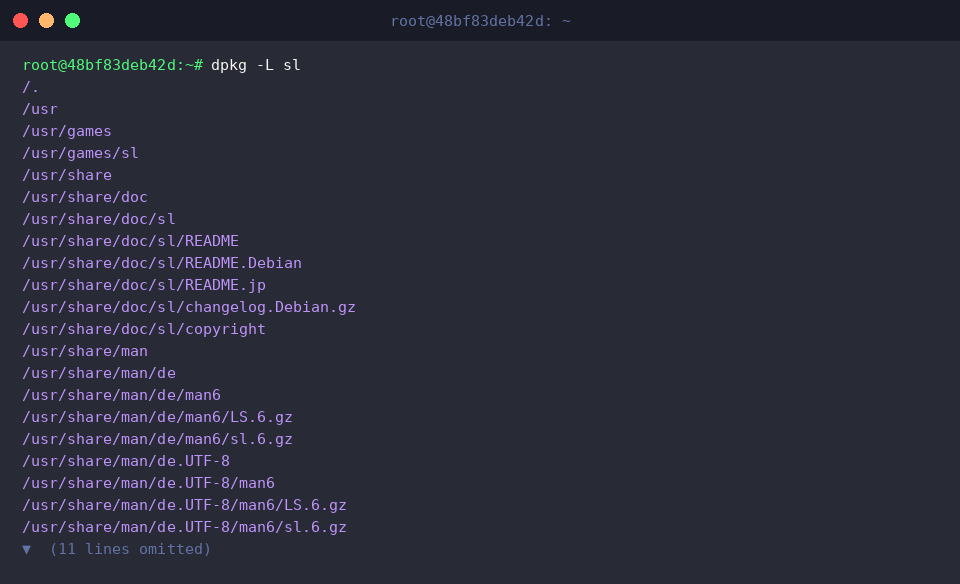
Task: Click the line /usr/share/man/de/man6/sl.6.gz
Action: pos(157,440)
